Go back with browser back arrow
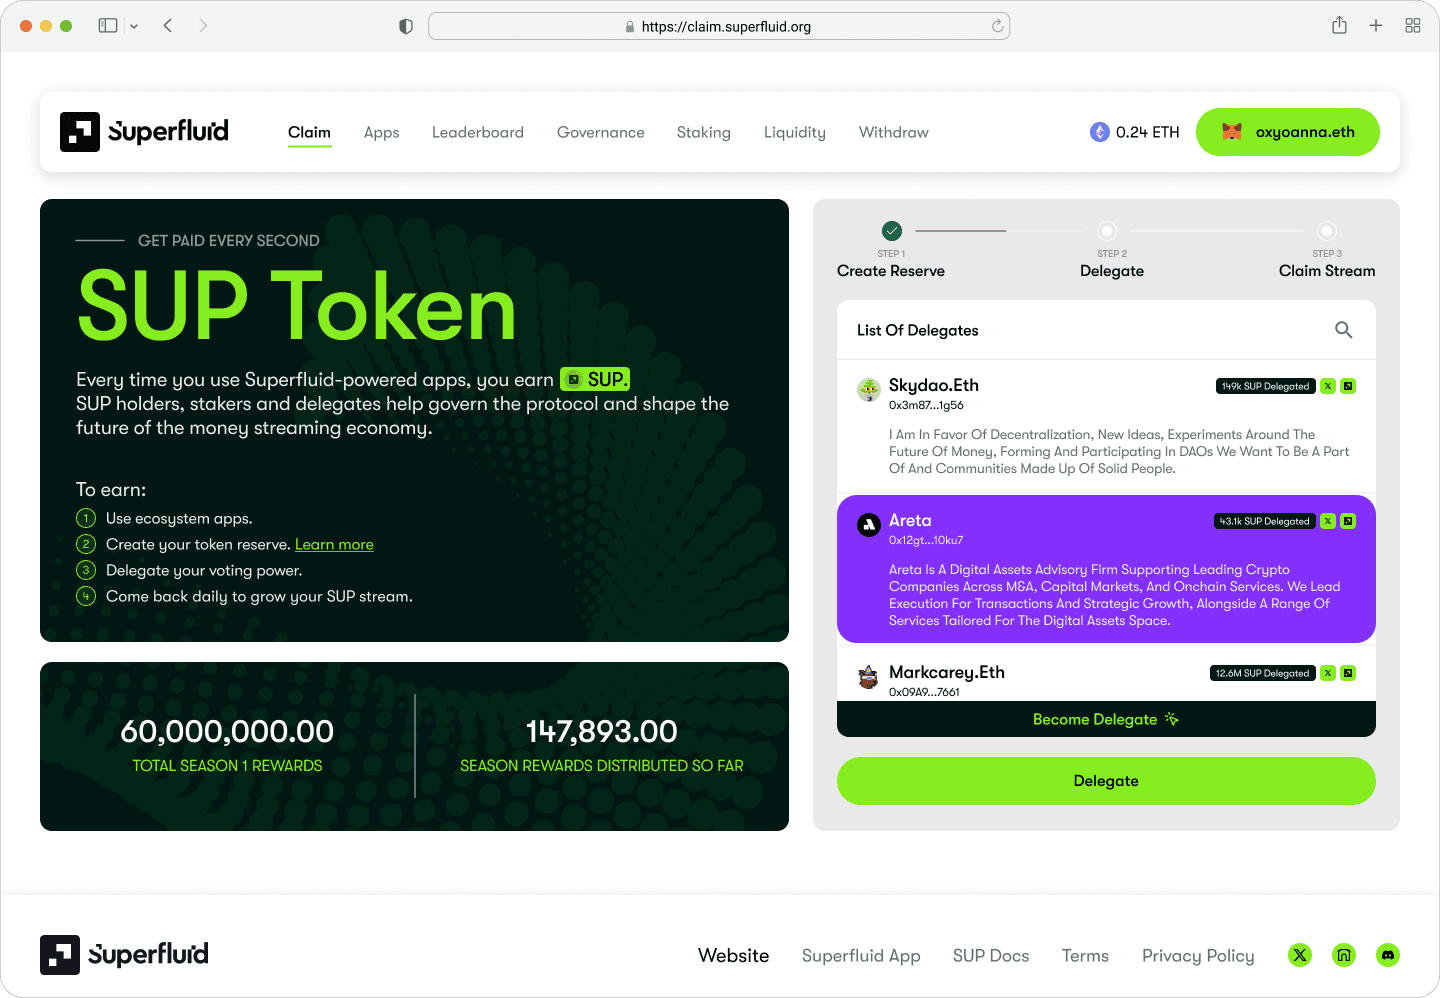 168,26
